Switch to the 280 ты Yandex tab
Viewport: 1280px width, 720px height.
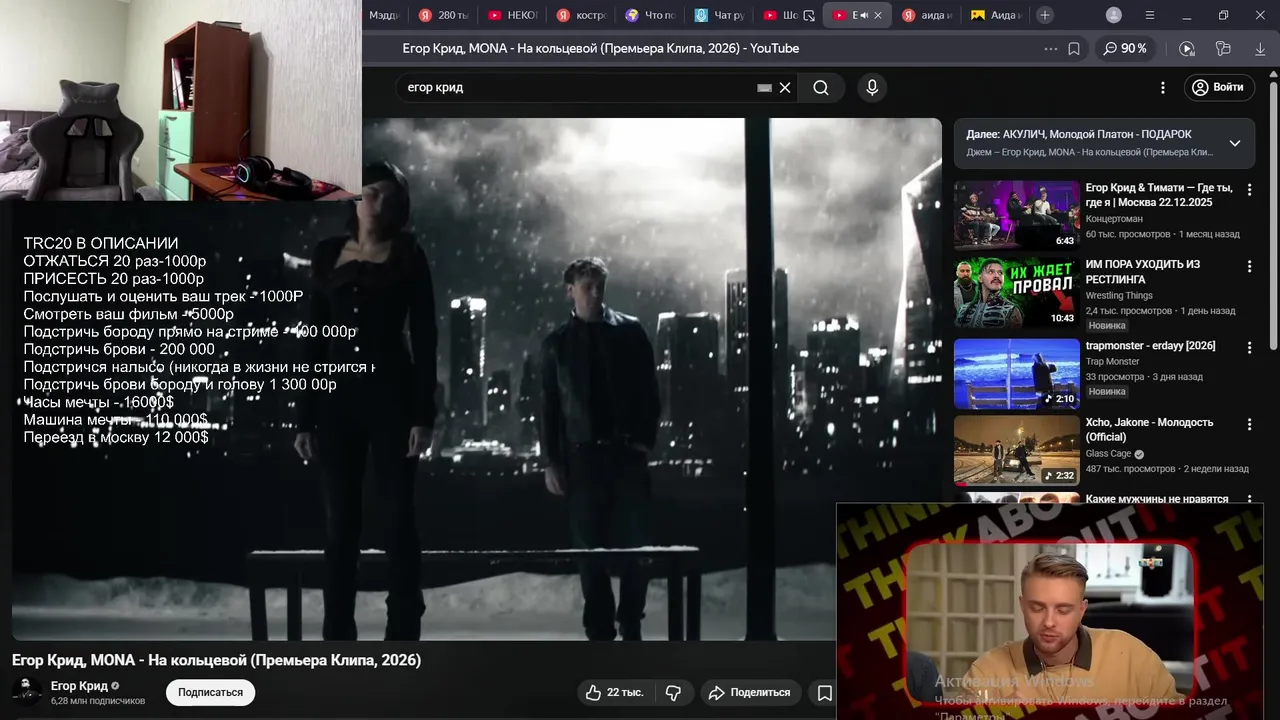point(443,15)
